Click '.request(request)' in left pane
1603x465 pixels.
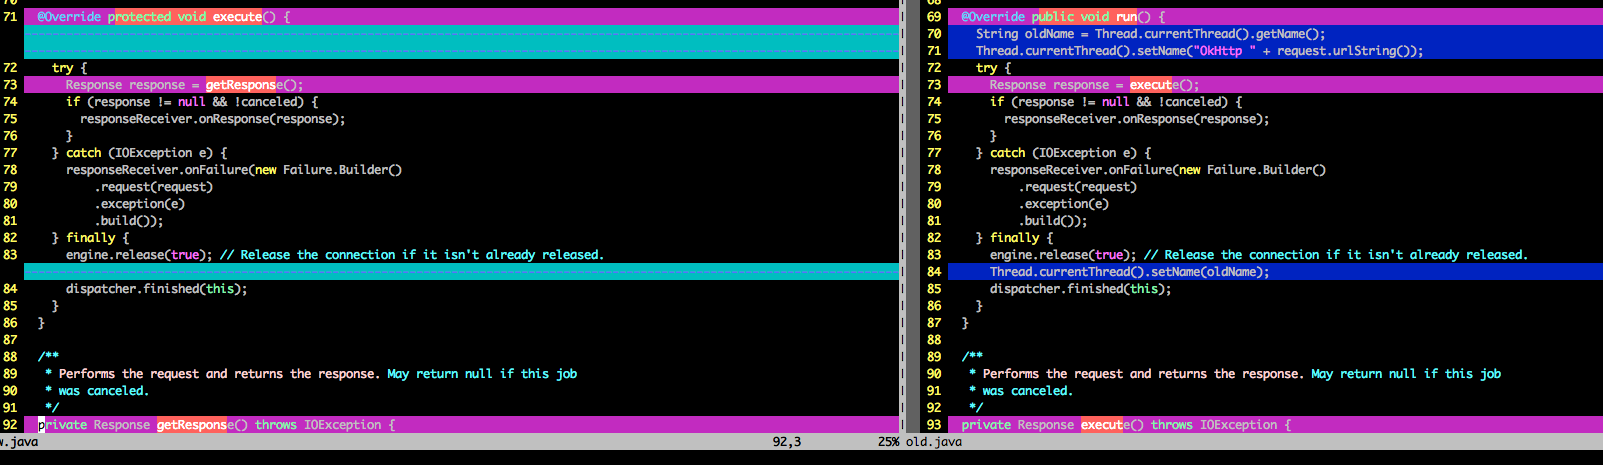click(x=154, y=187)
